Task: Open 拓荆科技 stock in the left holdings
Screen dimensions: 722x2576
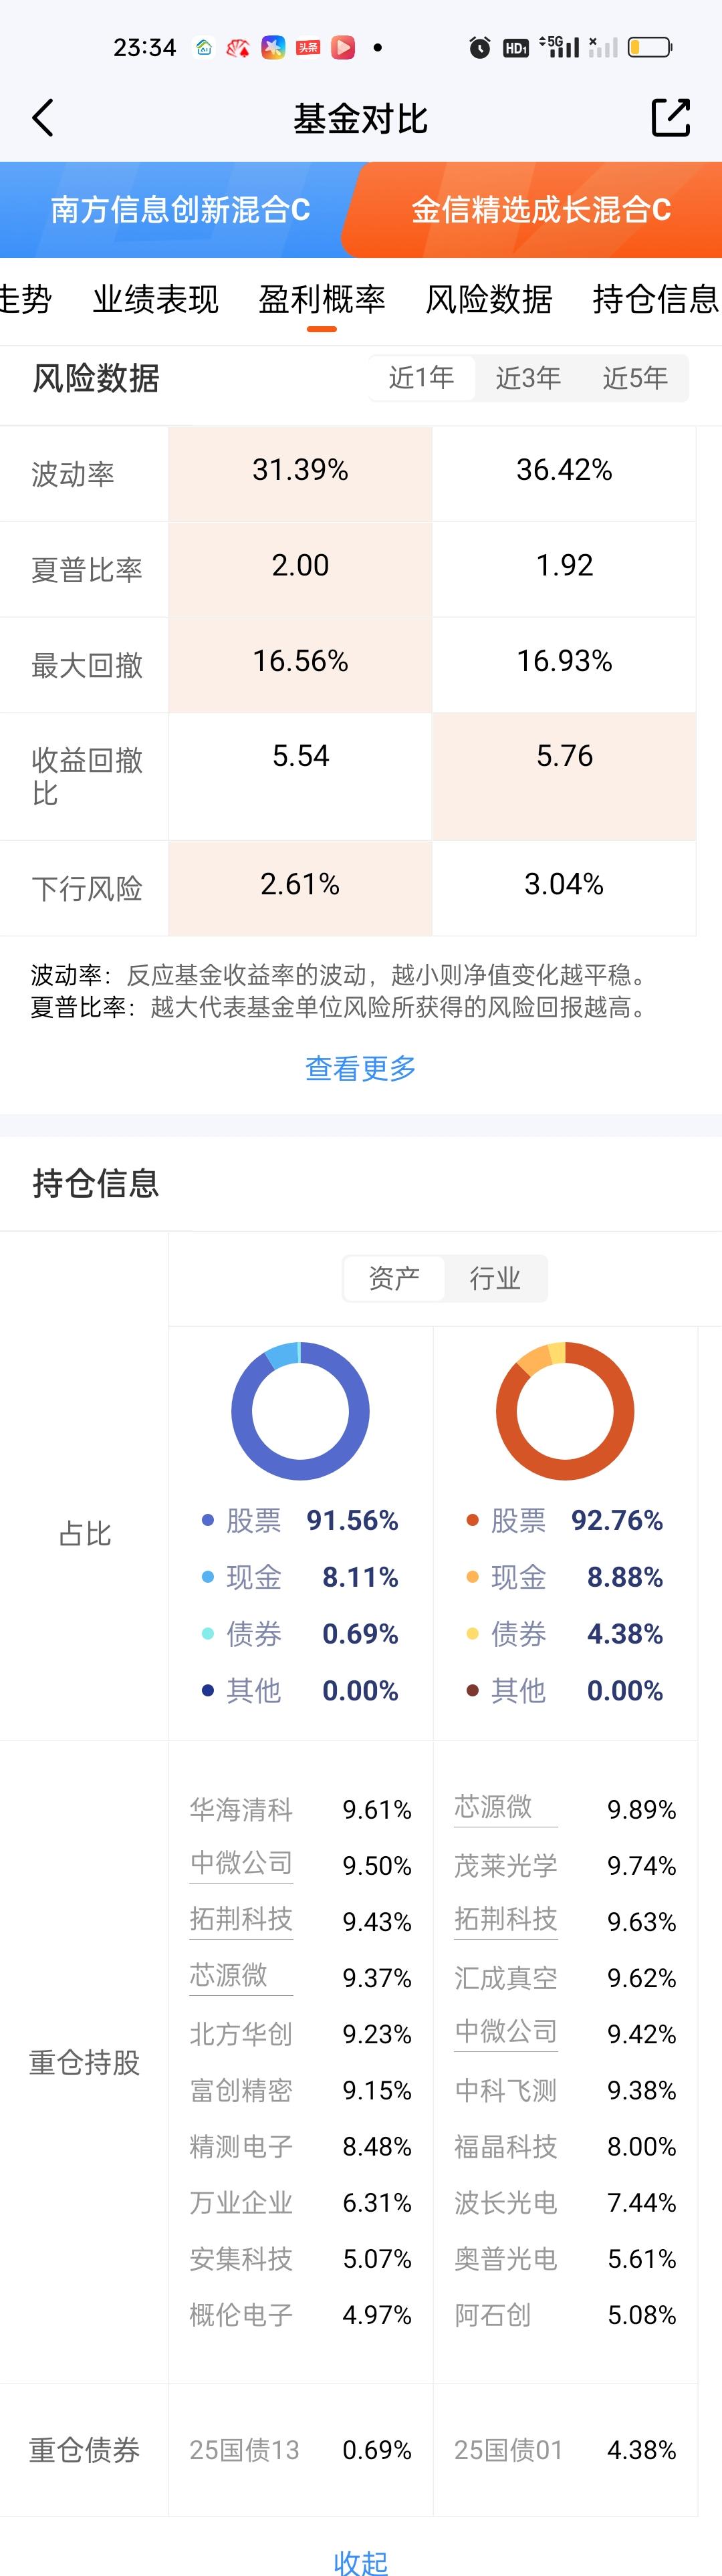Action: pos(241,1919)
